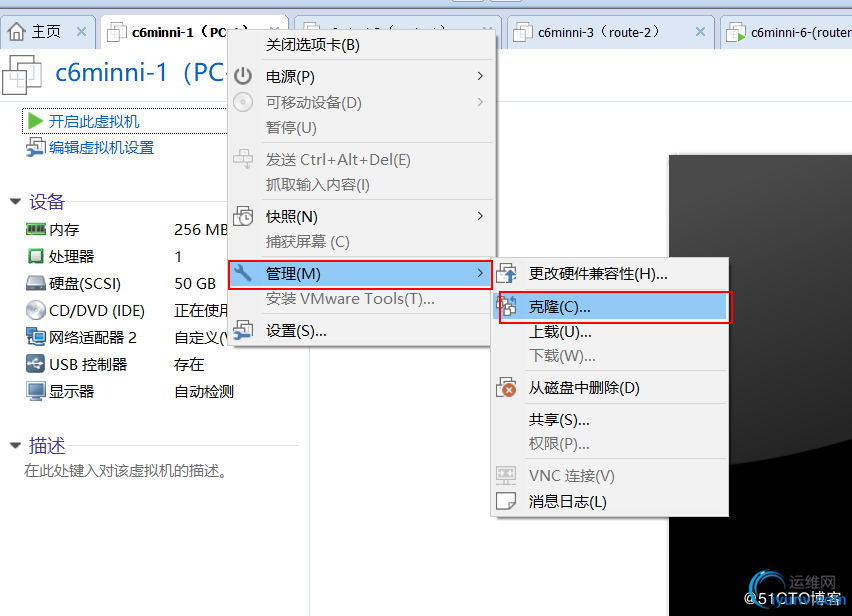
Task: Click the 编辑虚拟机设置 link
Action: click(x=102, y=148)
